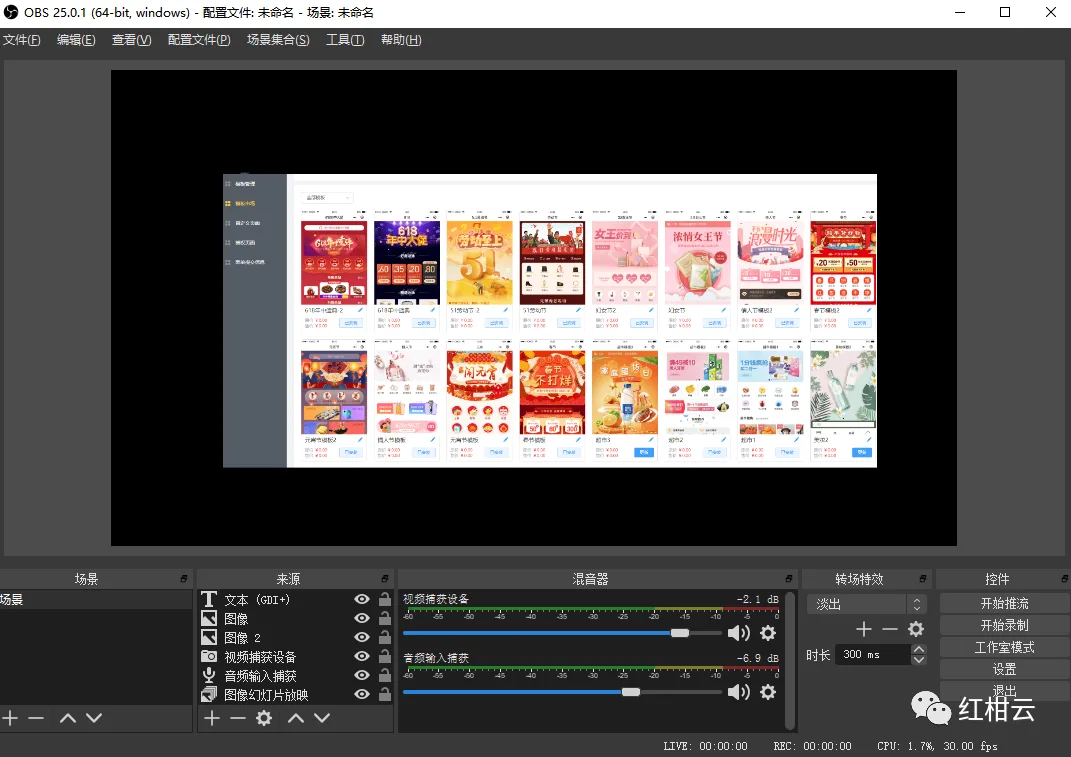
Task: Move scene up with arrow icon
Action: 68,718
